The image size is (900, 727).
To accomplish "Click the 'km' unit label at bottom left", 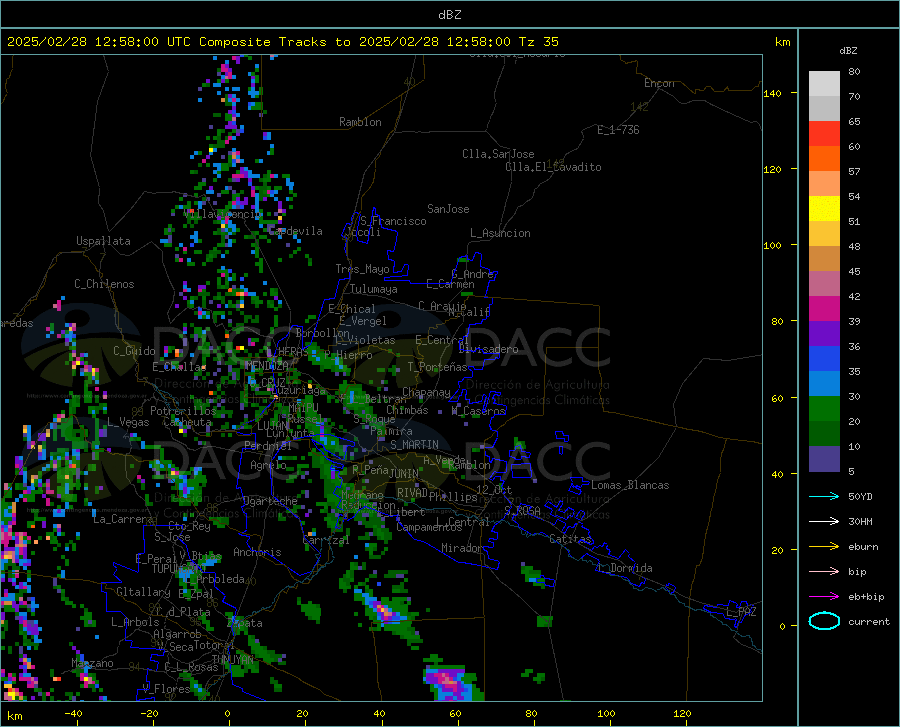I will [14, 716].
